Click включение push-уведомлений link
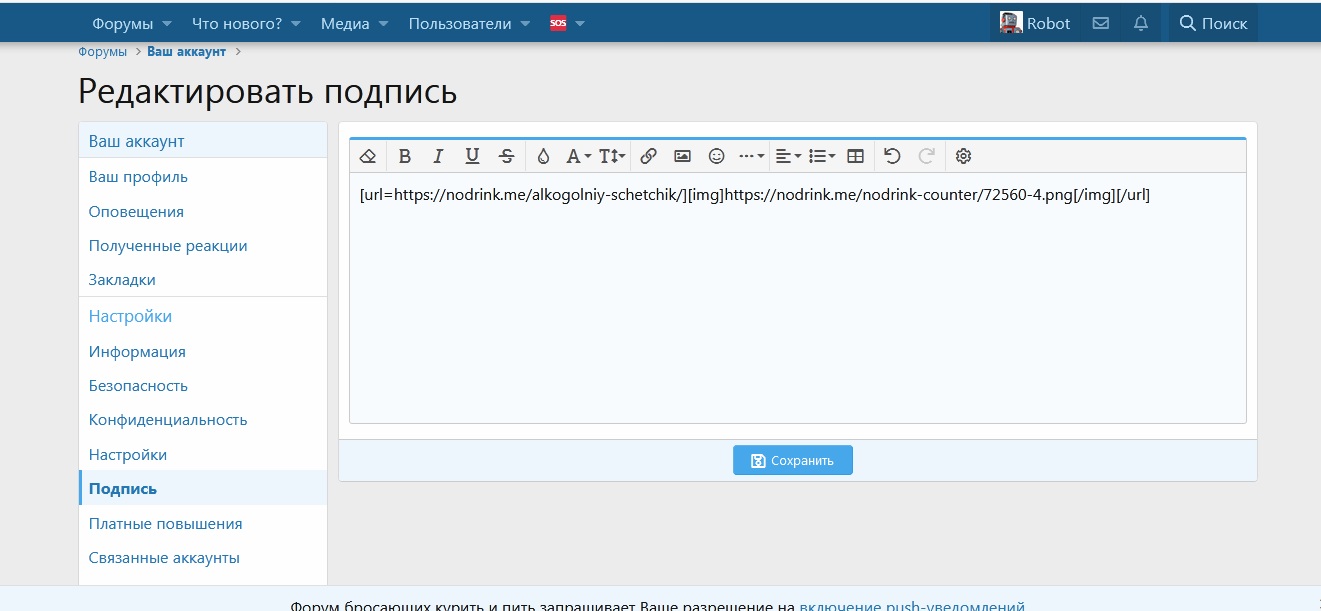This screenshot has height=611, width=1321. click(911, 605)
